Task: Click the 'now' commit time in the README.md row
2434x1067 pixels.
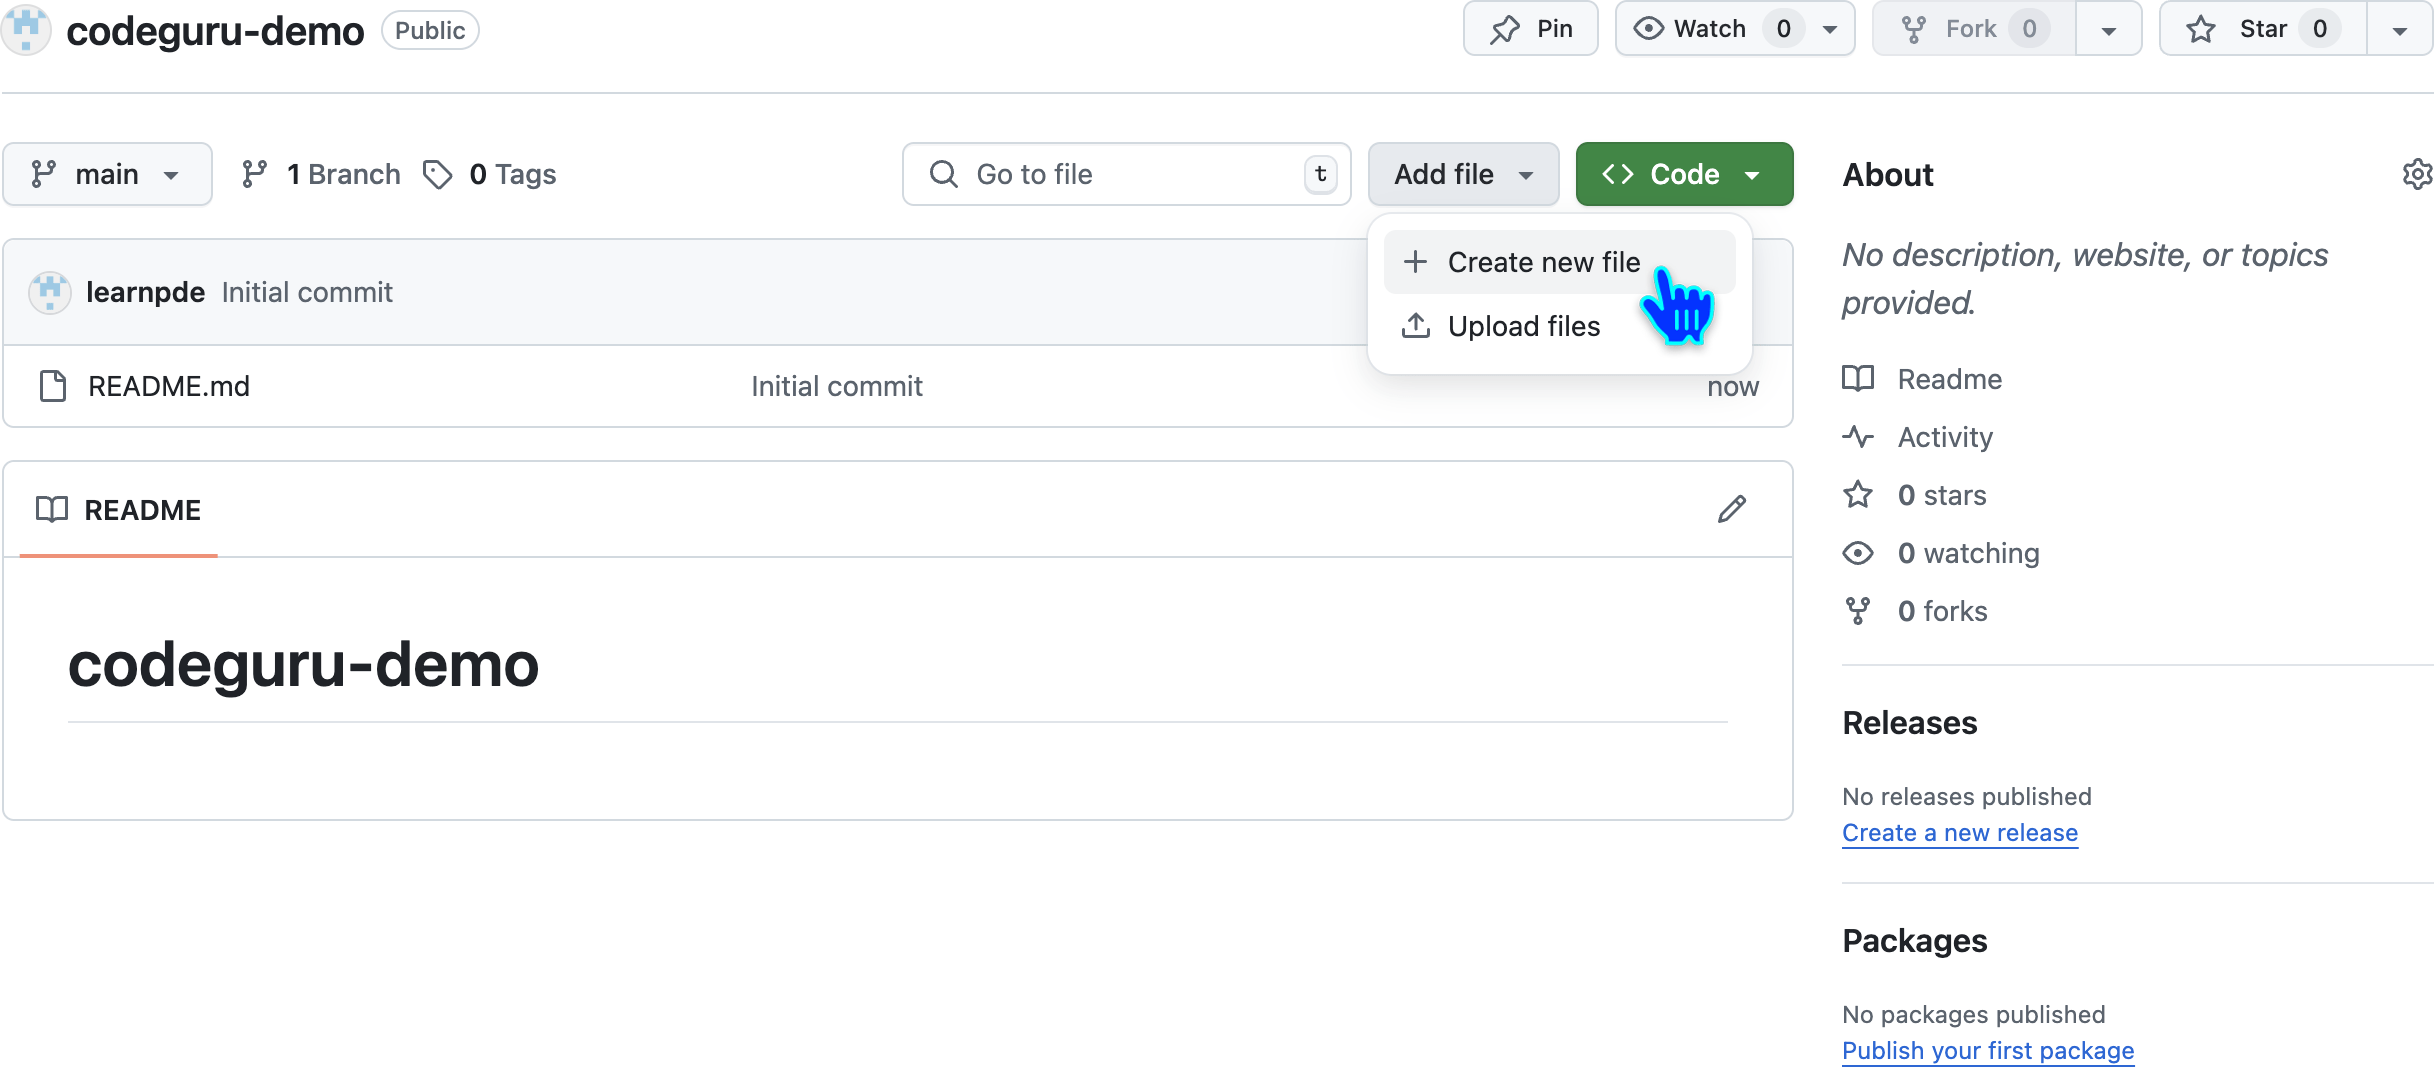Action: pyautogui.click(x=1733, y=386)
